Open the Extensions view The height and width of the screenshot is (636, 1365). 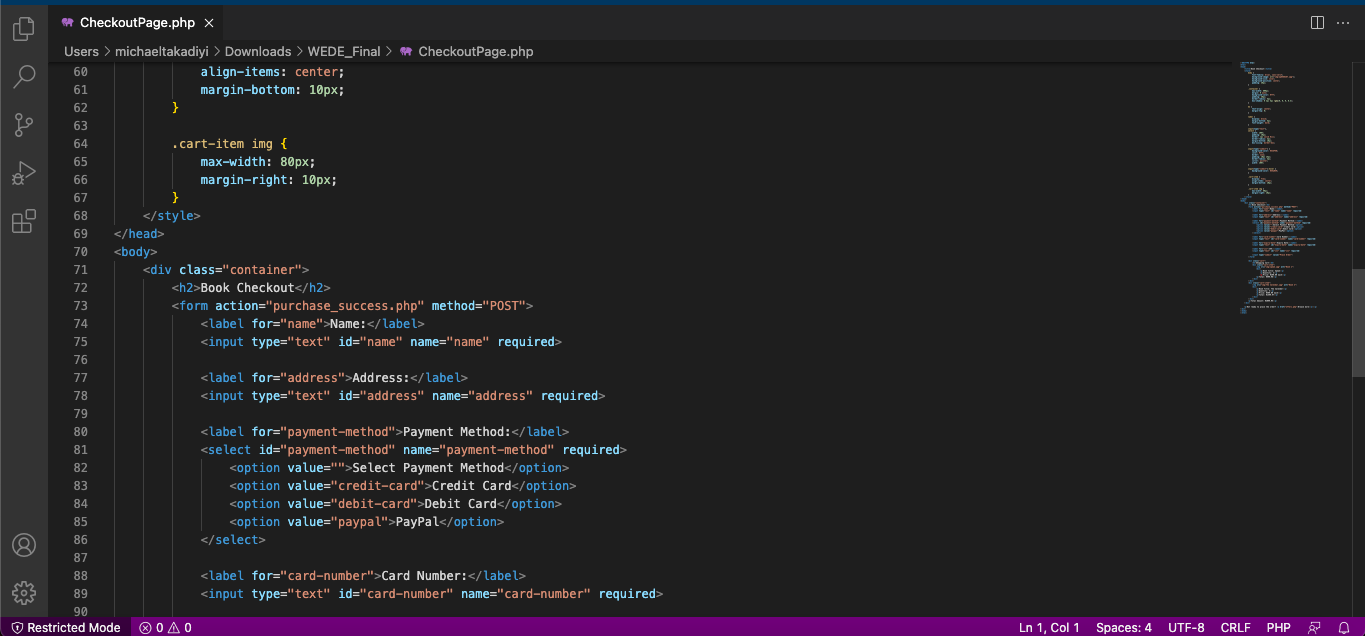click(x=24, y=221)
